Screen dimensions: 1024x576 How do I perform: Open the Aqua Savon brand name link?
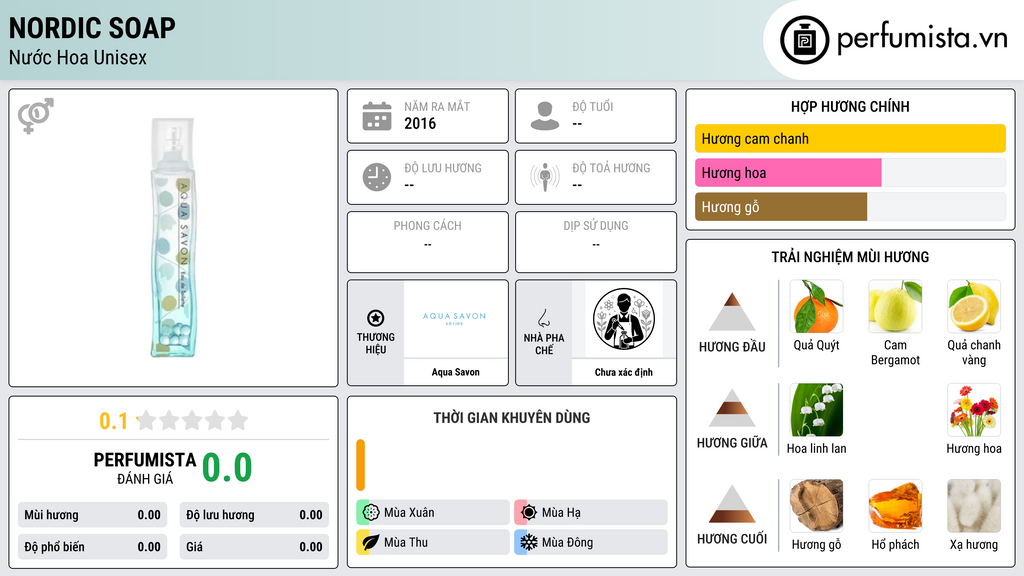455,372
